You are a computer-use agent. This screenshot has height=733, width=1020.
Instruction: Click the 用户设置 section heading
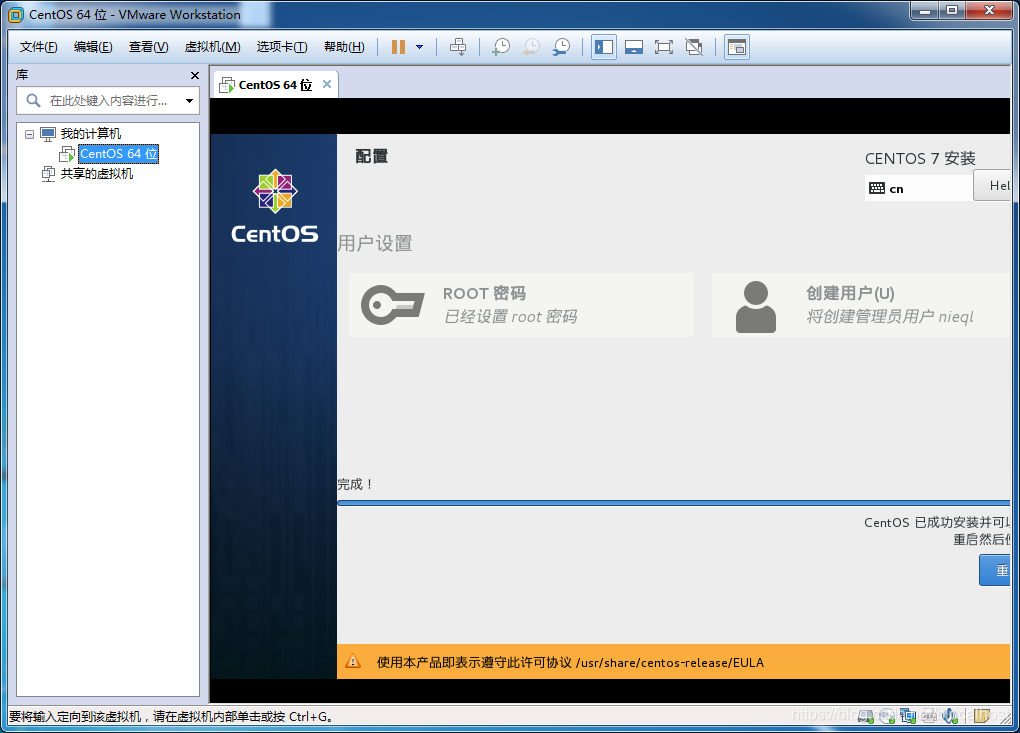coord(375,244)
